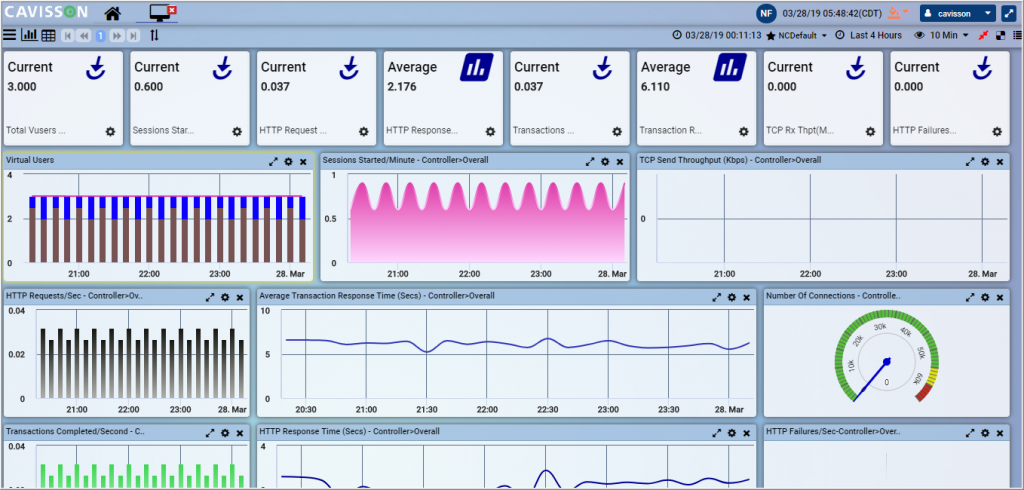Click the checkered layout icon
This screenshot has width=1024, height=490.
coord(1000,35)
